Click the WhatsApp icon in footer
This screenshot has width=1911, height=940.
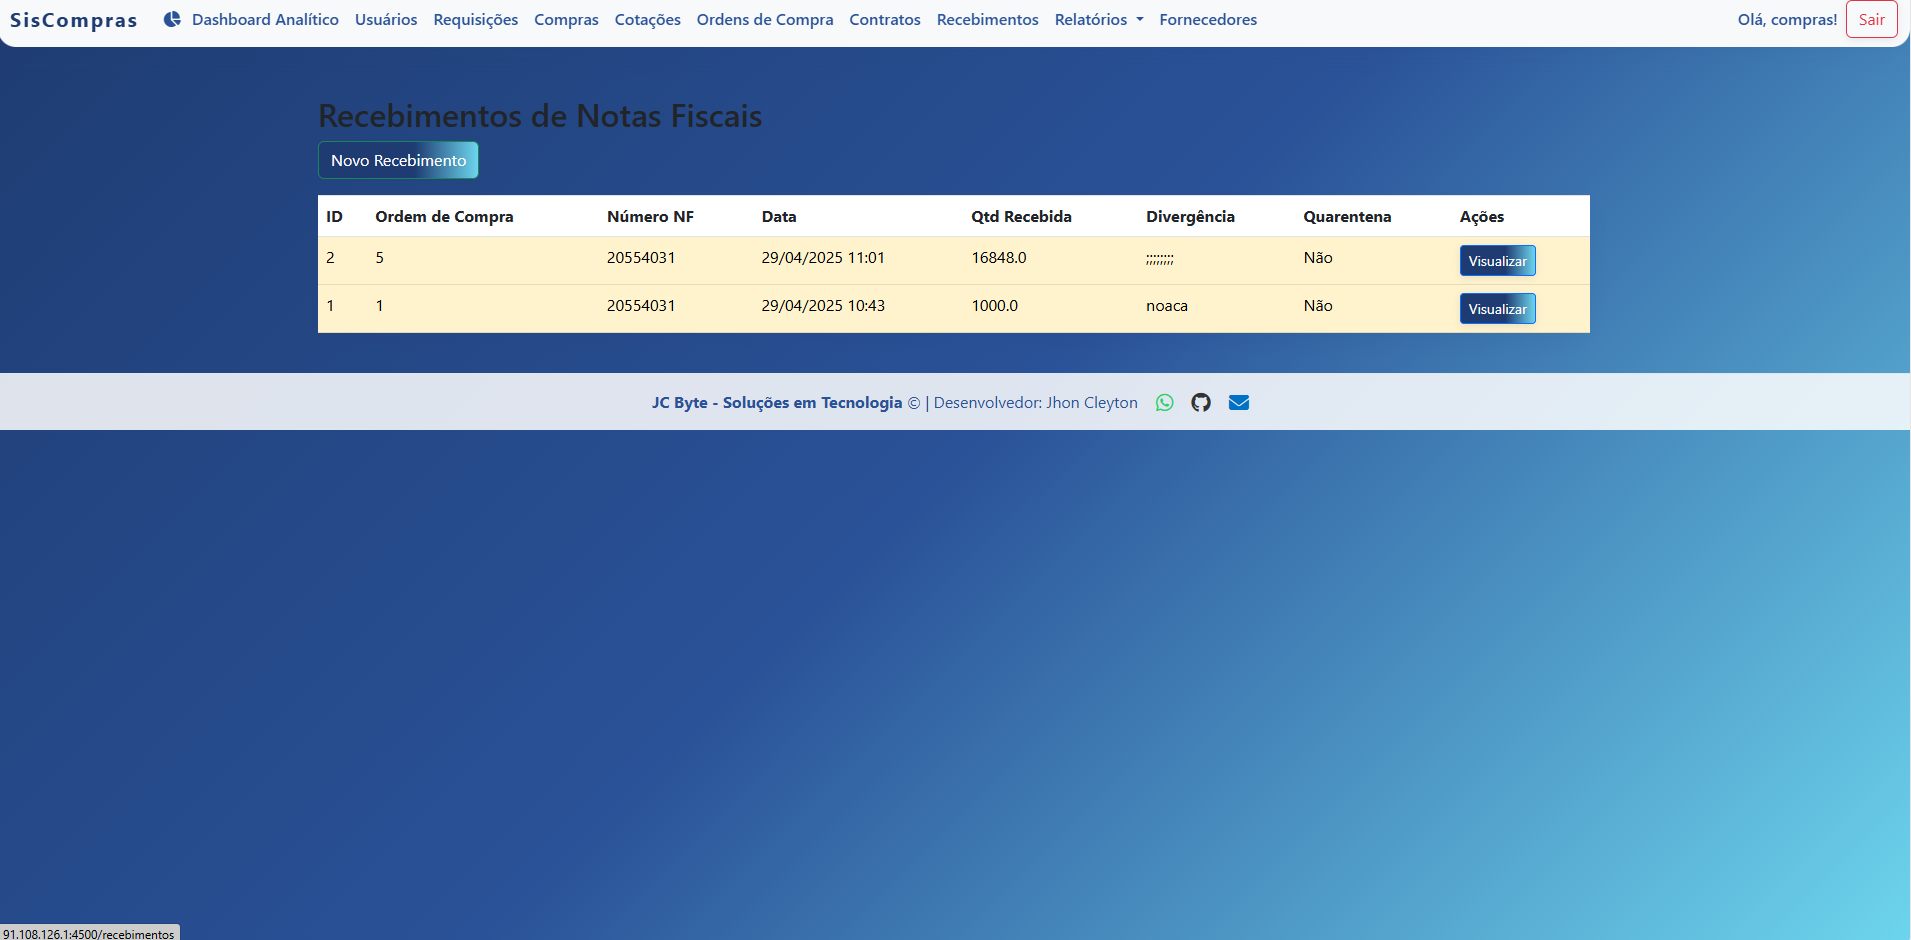click(x=1164, y=403)
